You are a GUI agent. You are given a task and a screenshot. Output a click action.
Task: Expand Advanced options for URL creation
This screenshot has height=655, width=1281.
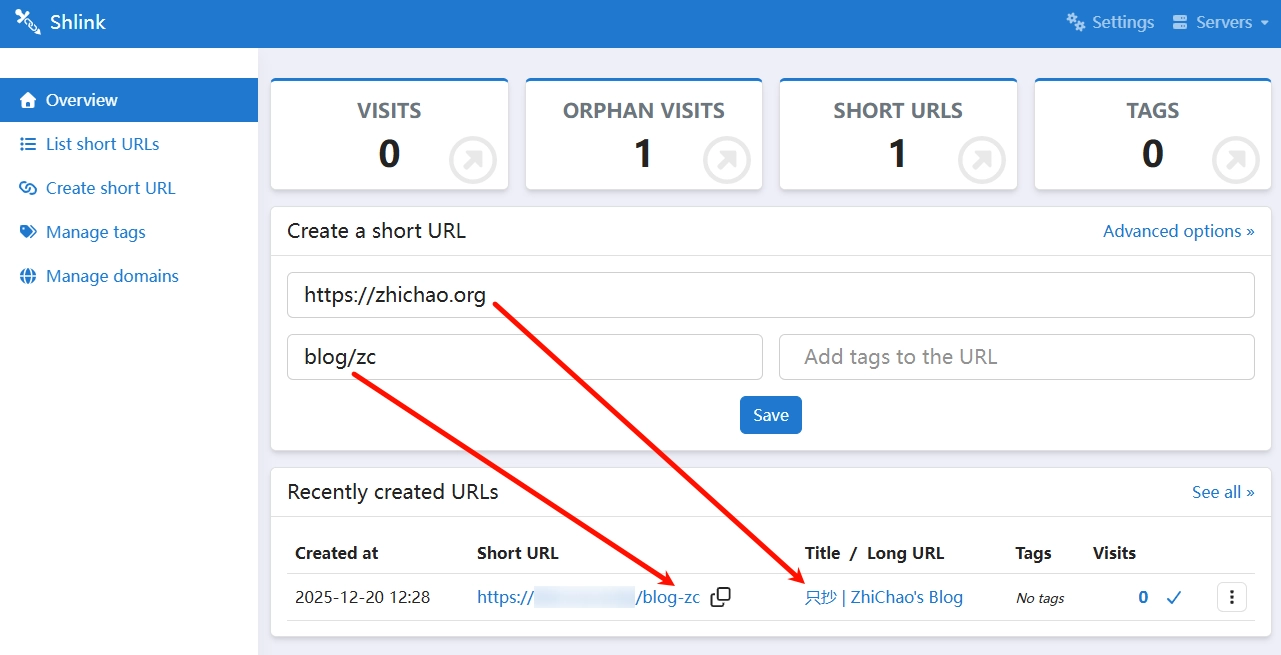[1178, 231]
